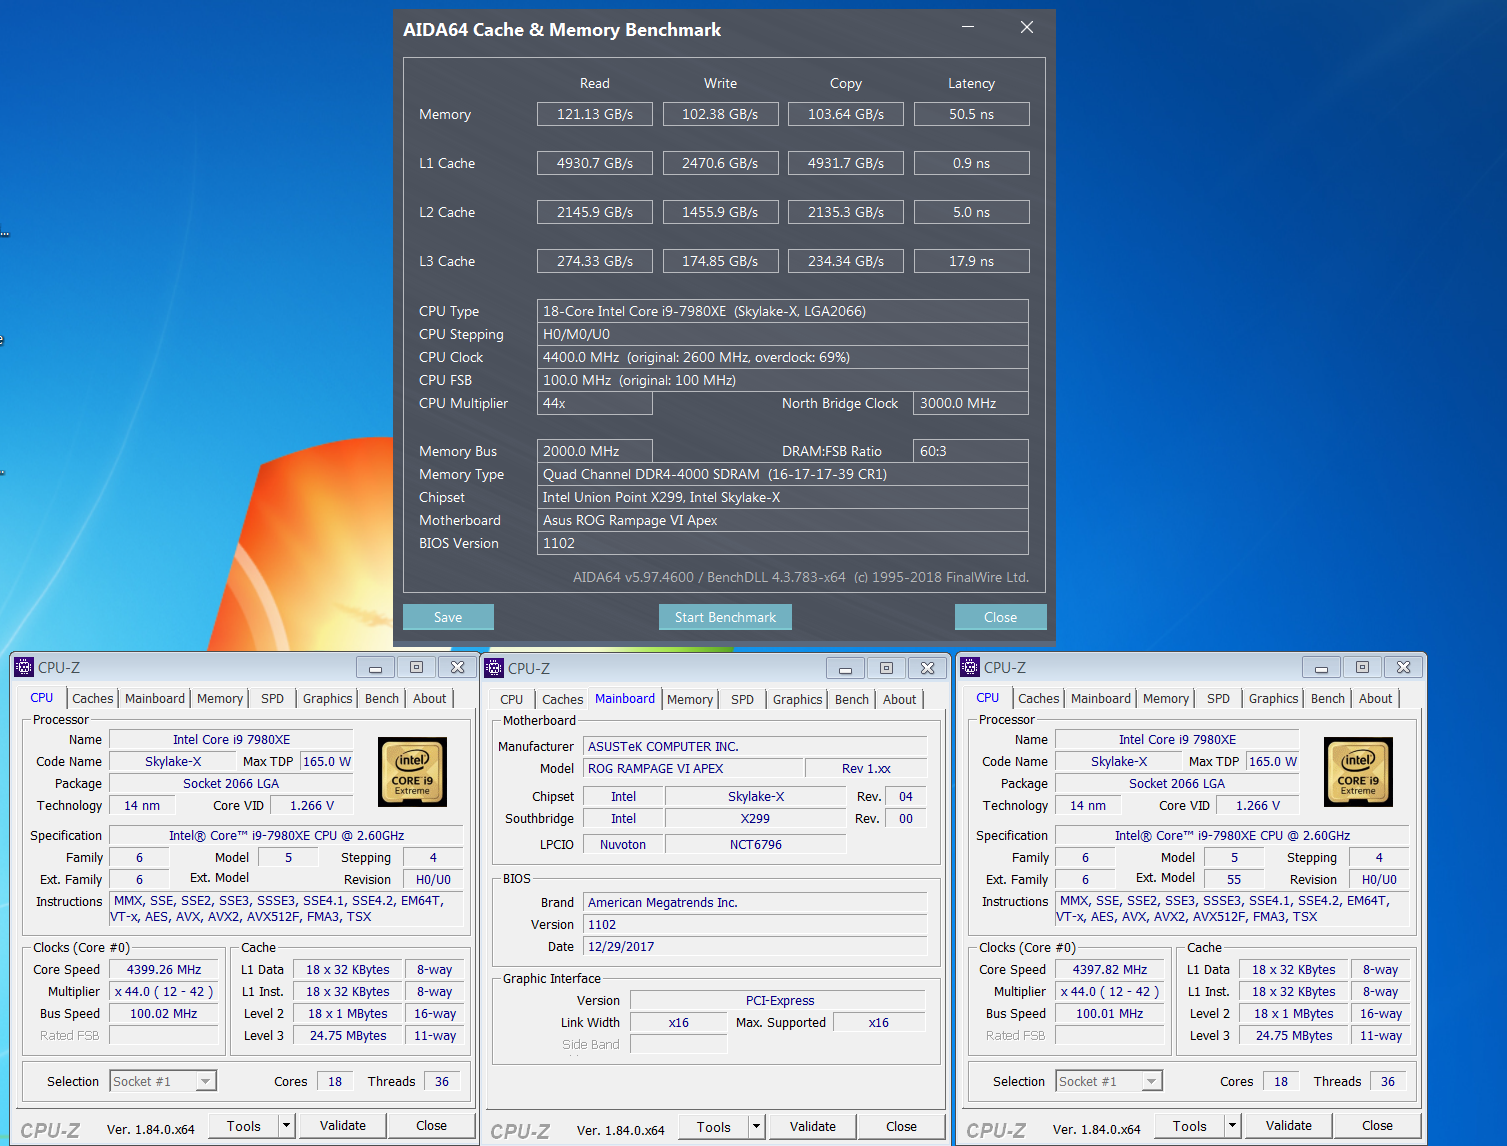Image resolution: width=1507 pixels, height=1146 pixels.
Task: Click the CPU-Z app icon in middle window title
Action: 494,669
